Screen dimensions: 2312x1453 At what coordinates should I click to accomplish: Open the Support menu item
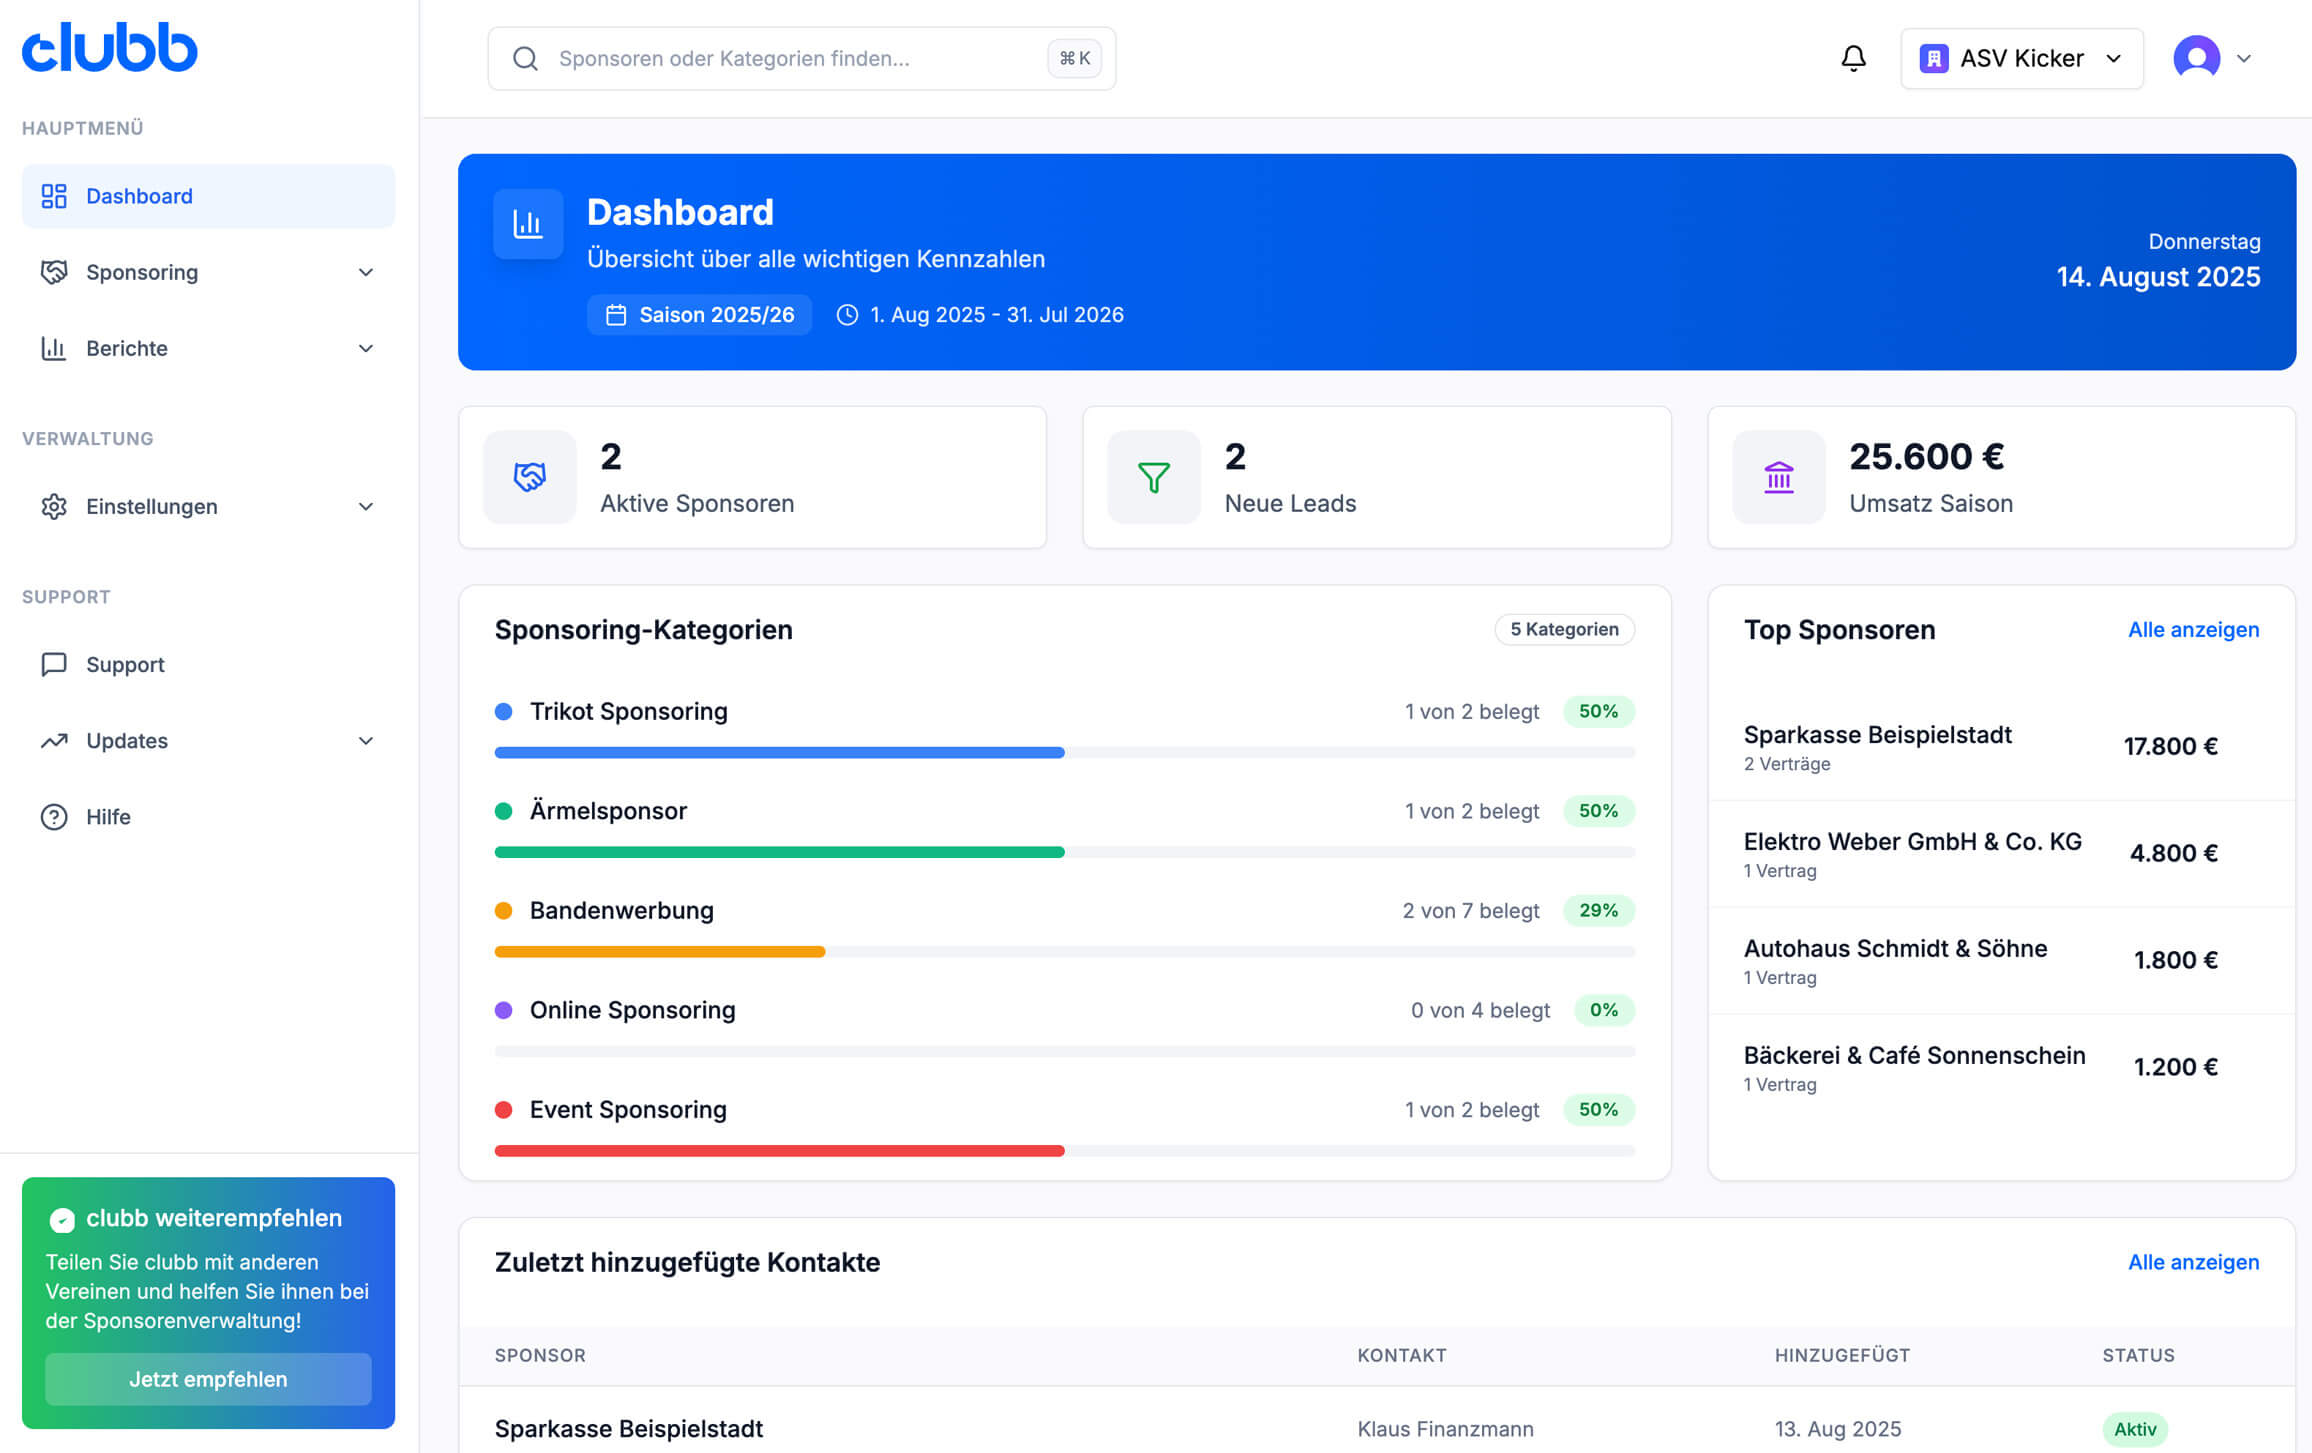[x=125, y=665]
